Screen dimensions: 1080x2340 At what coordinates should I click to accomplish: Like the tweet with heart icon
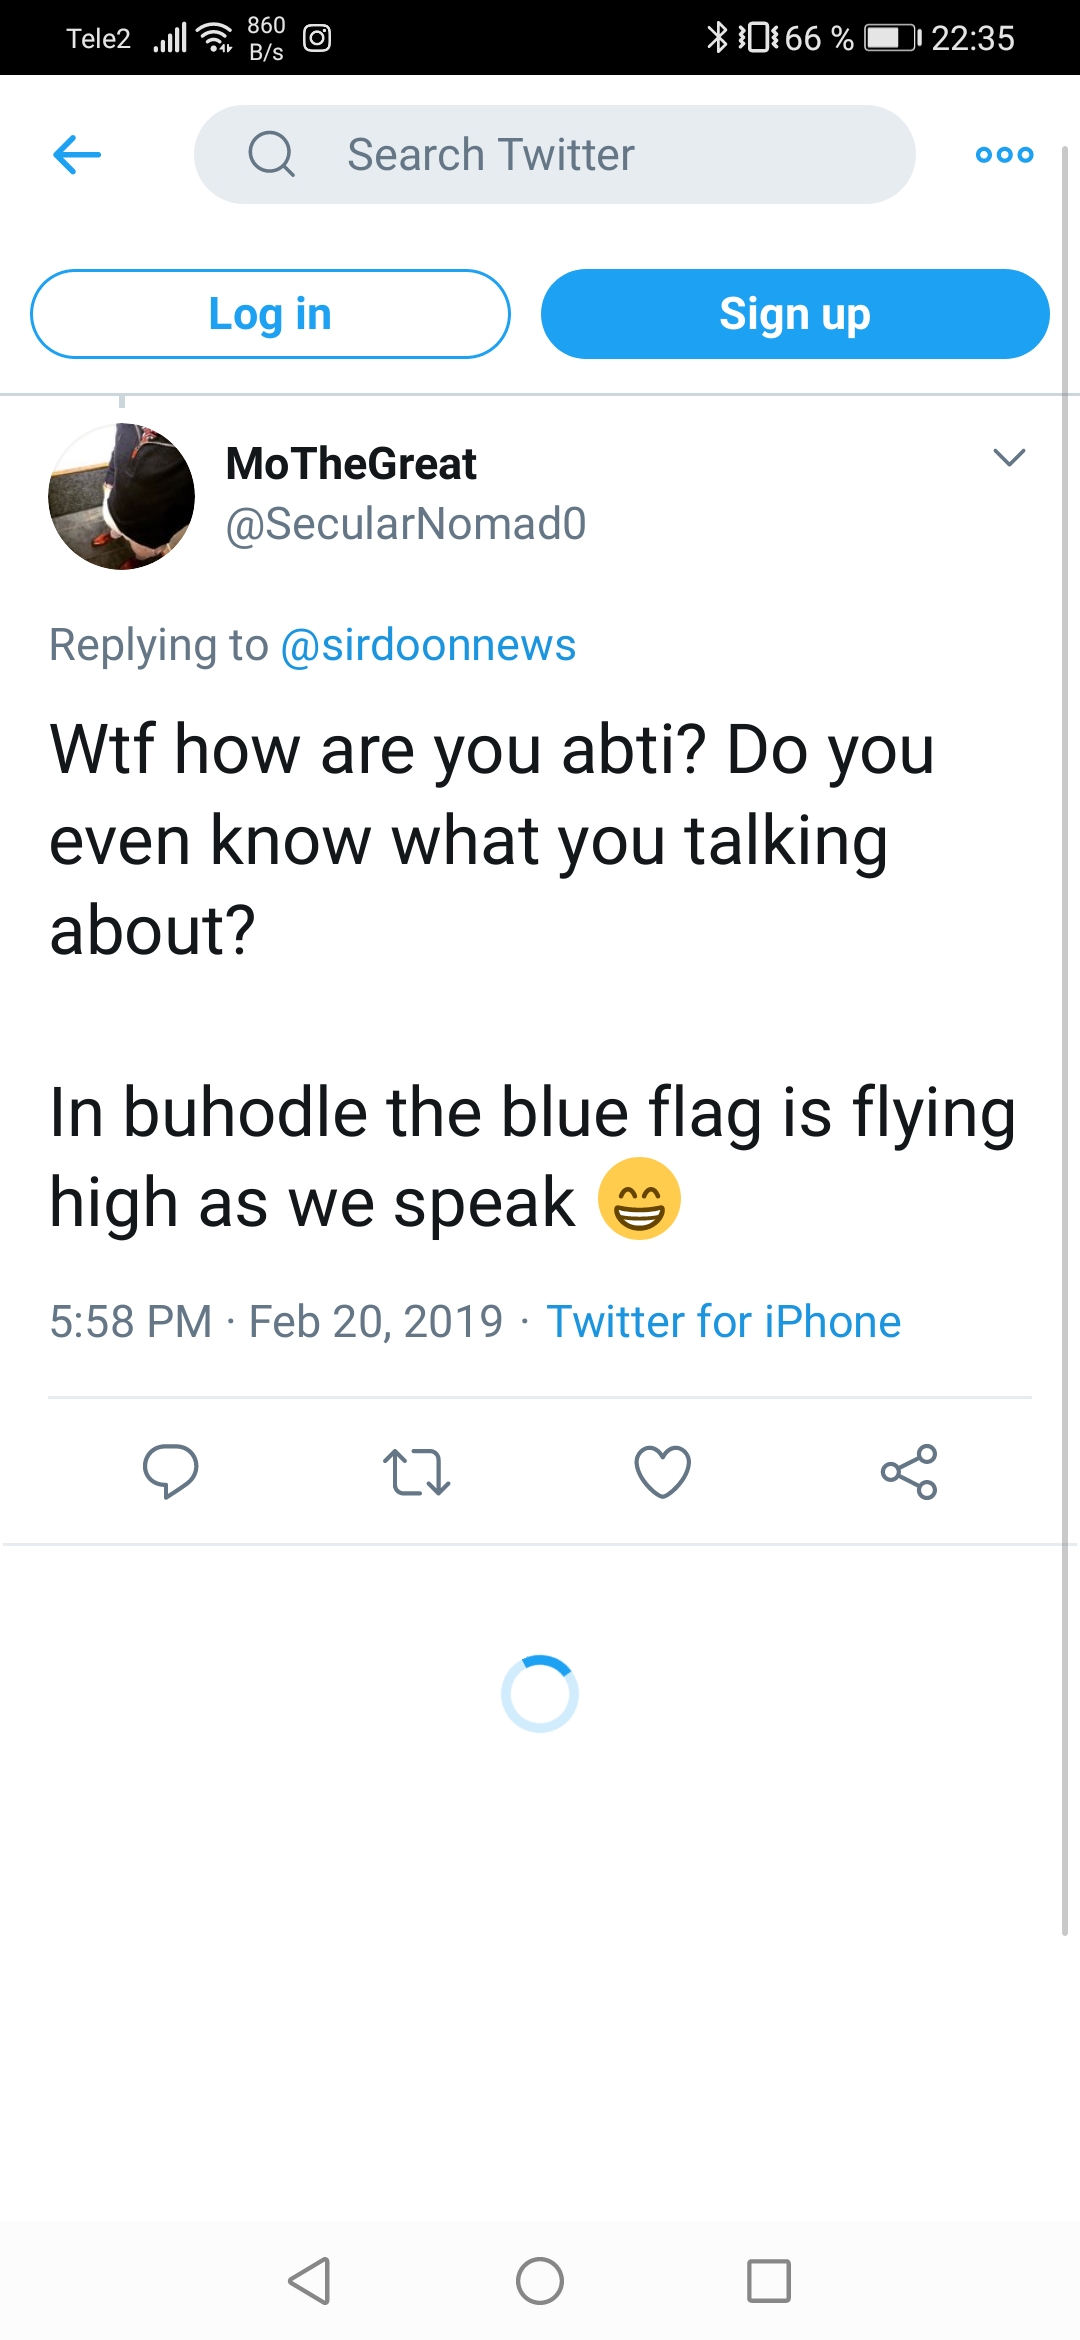click(662, 1472)
